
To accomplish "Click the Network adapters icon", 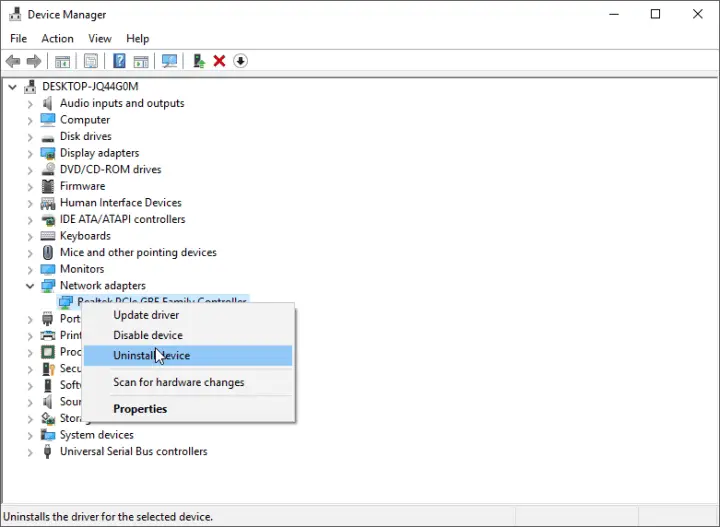I will pyautogui.click(x=48, y=286).
